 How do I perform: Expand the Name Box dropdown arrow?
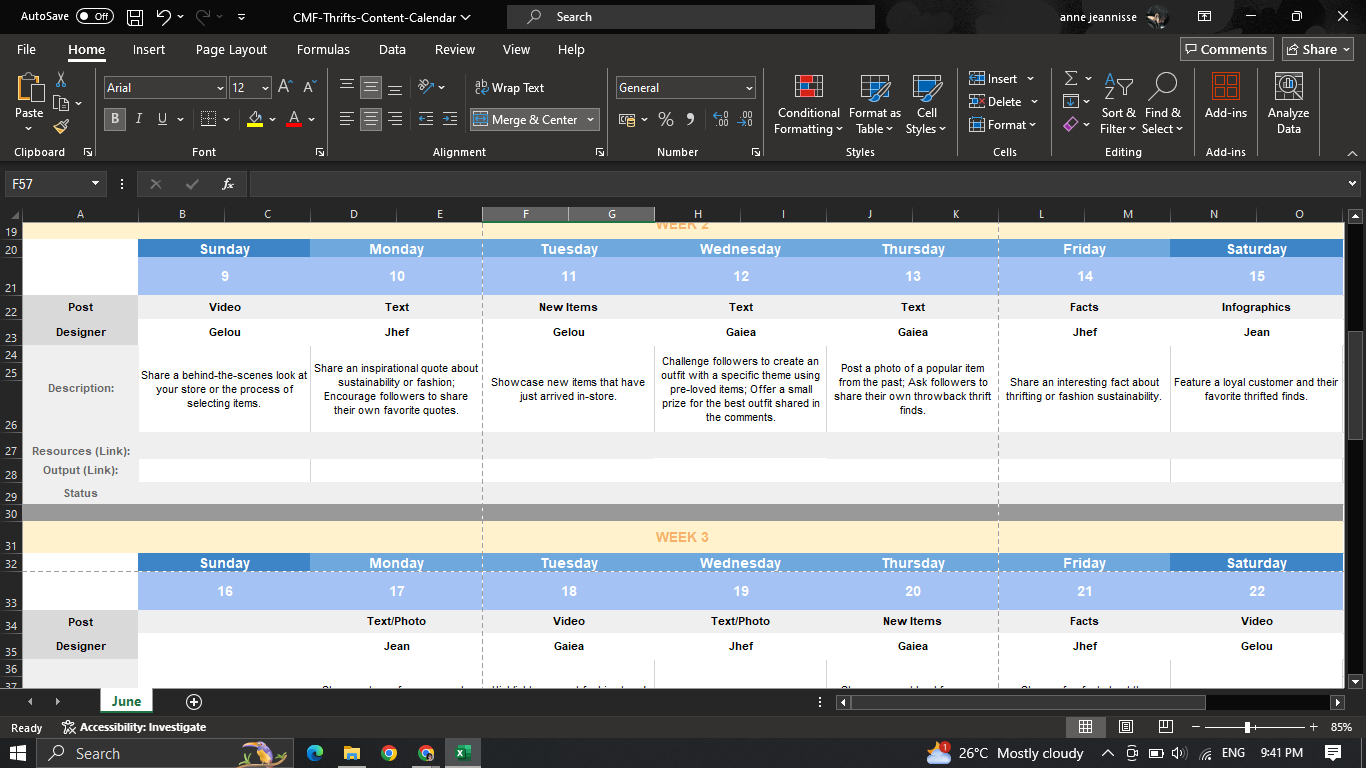(96, 184)
